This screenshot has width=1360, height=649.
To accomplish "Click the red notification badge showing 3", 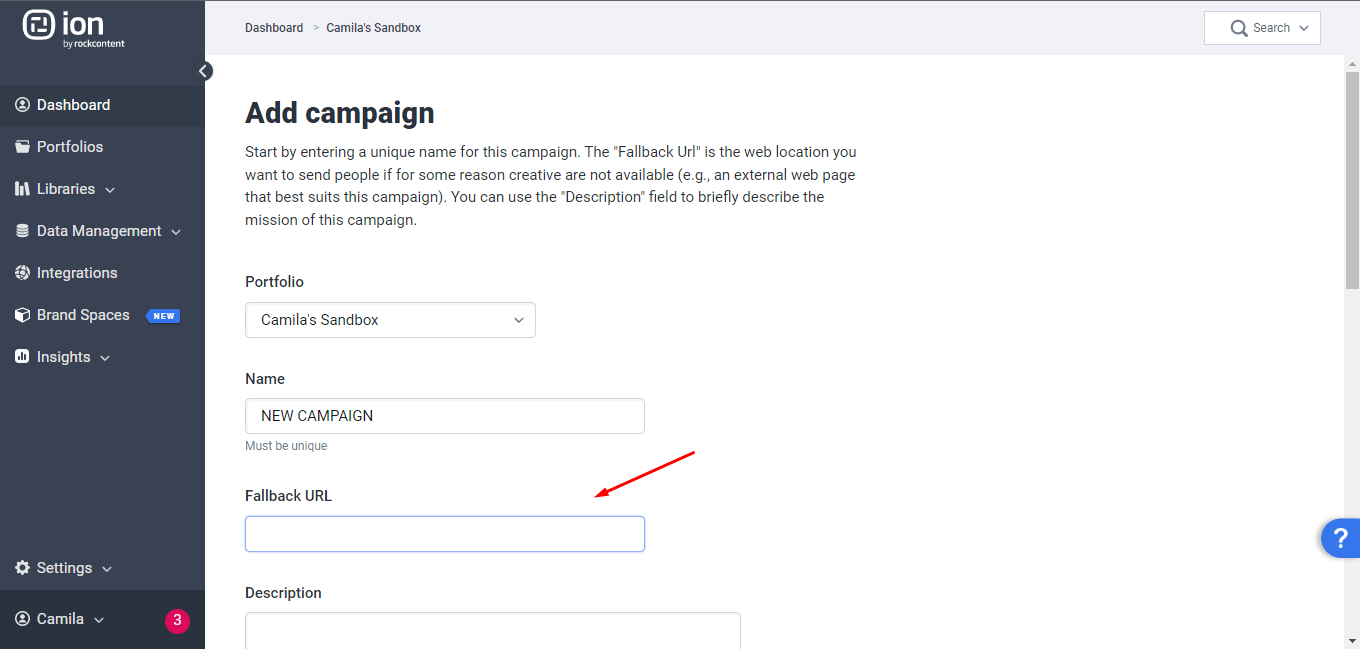I will coord(177,621).
